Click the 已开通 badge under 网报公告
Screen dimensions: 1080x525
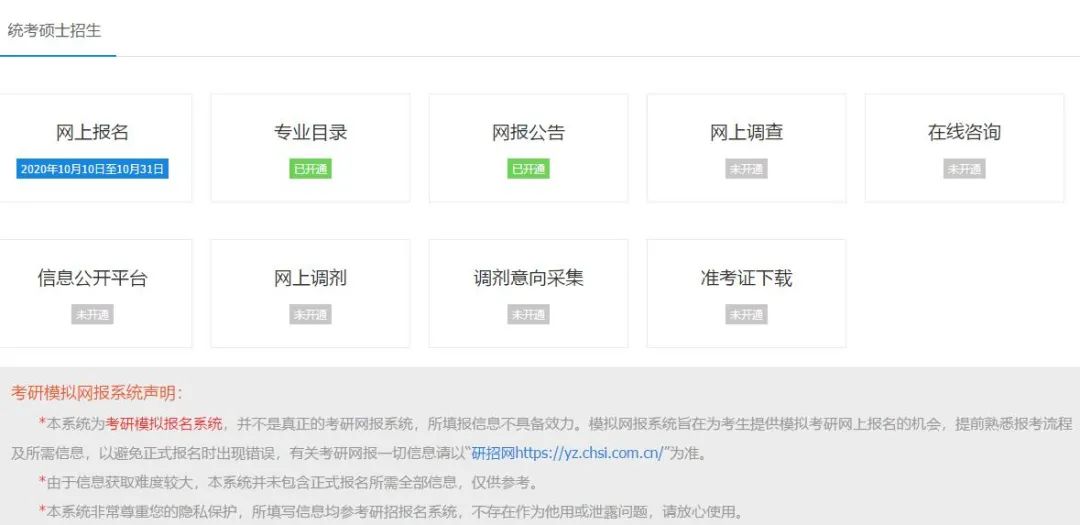tap(528, 169)
